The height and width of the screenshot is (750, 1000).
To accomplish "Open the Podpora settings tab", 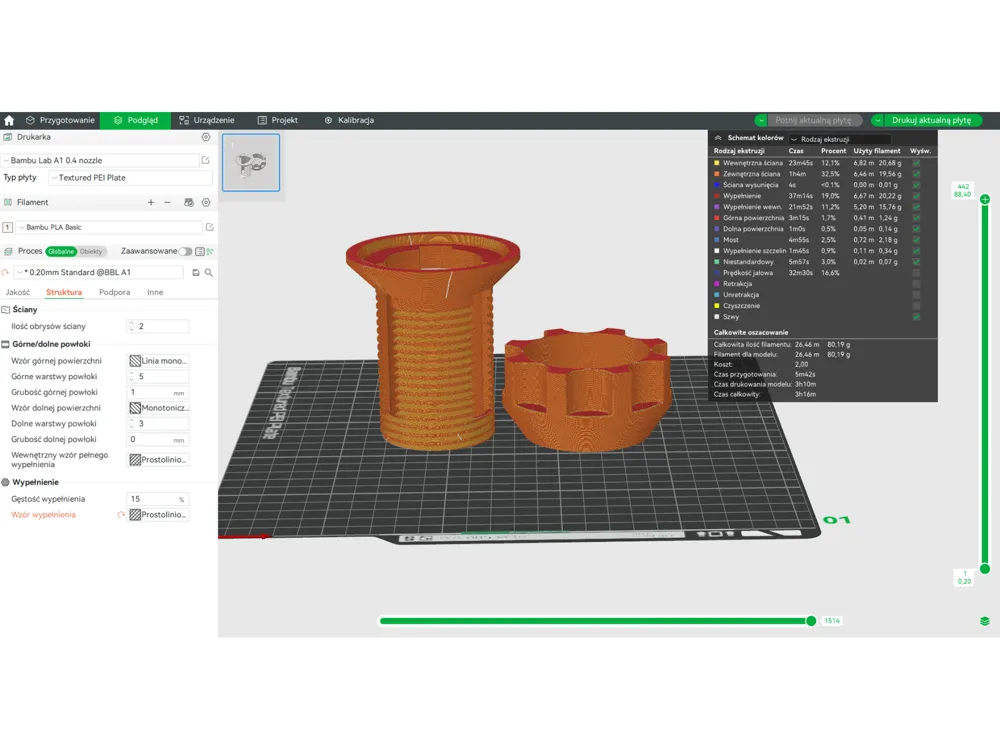I will (x=115, y=292).
